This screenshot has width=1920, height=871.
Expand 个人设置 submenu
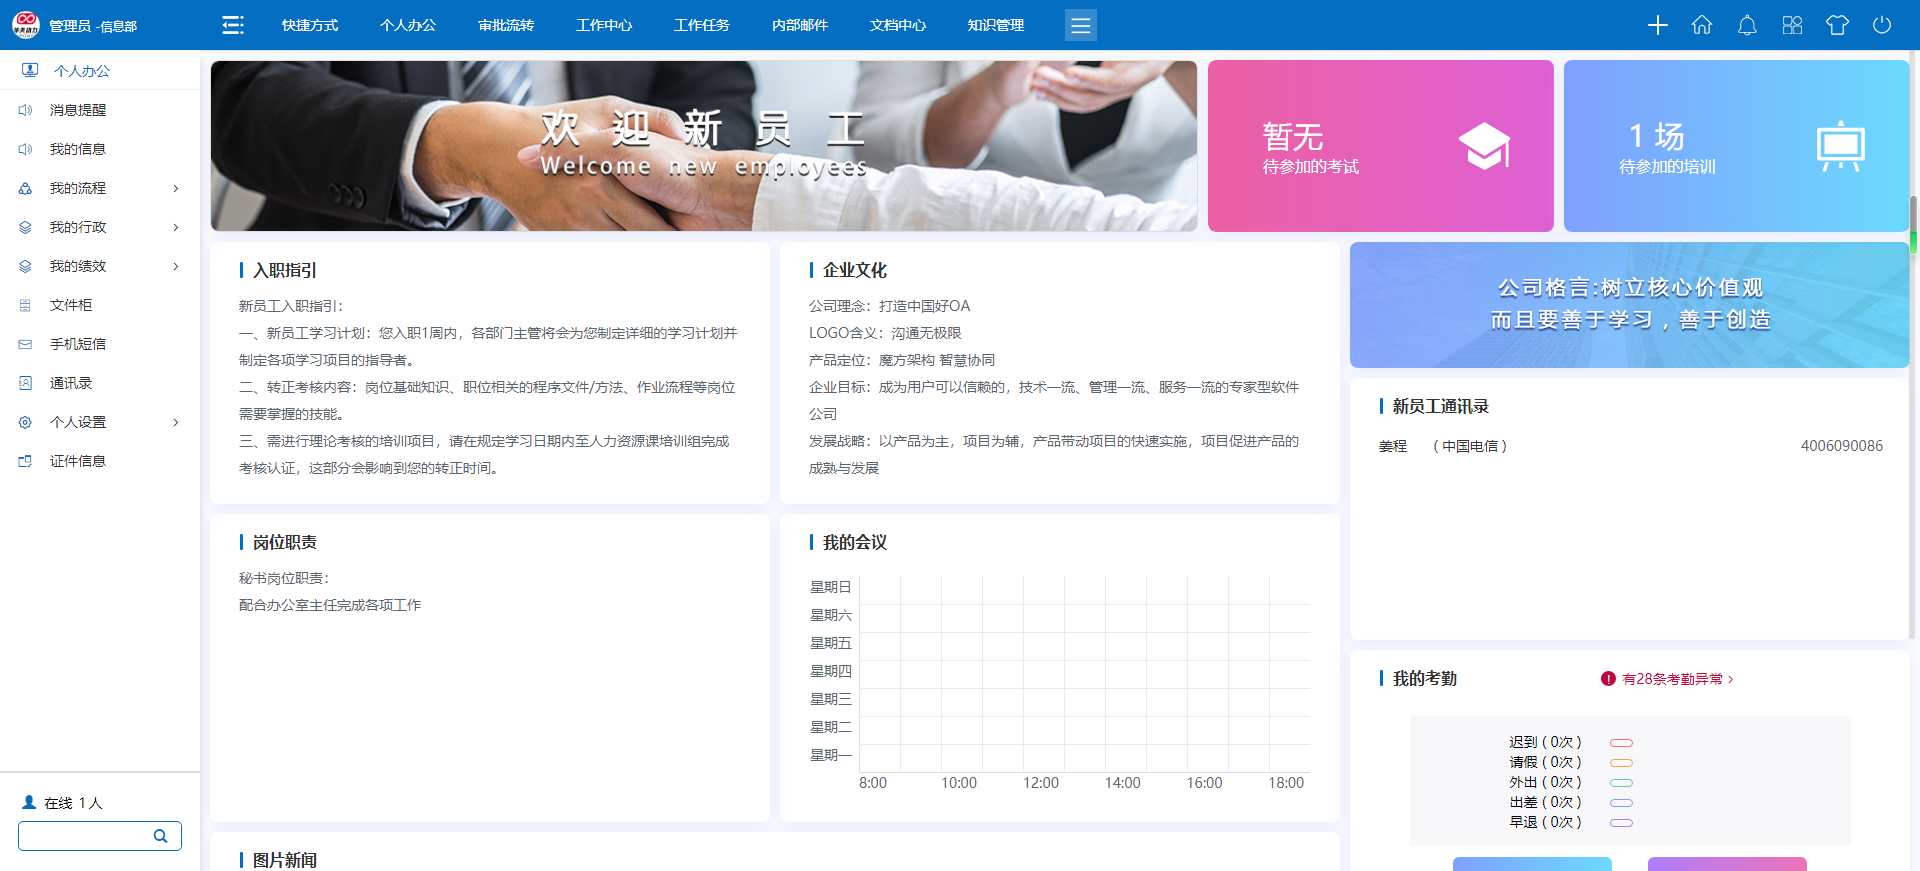coord(176,422)
